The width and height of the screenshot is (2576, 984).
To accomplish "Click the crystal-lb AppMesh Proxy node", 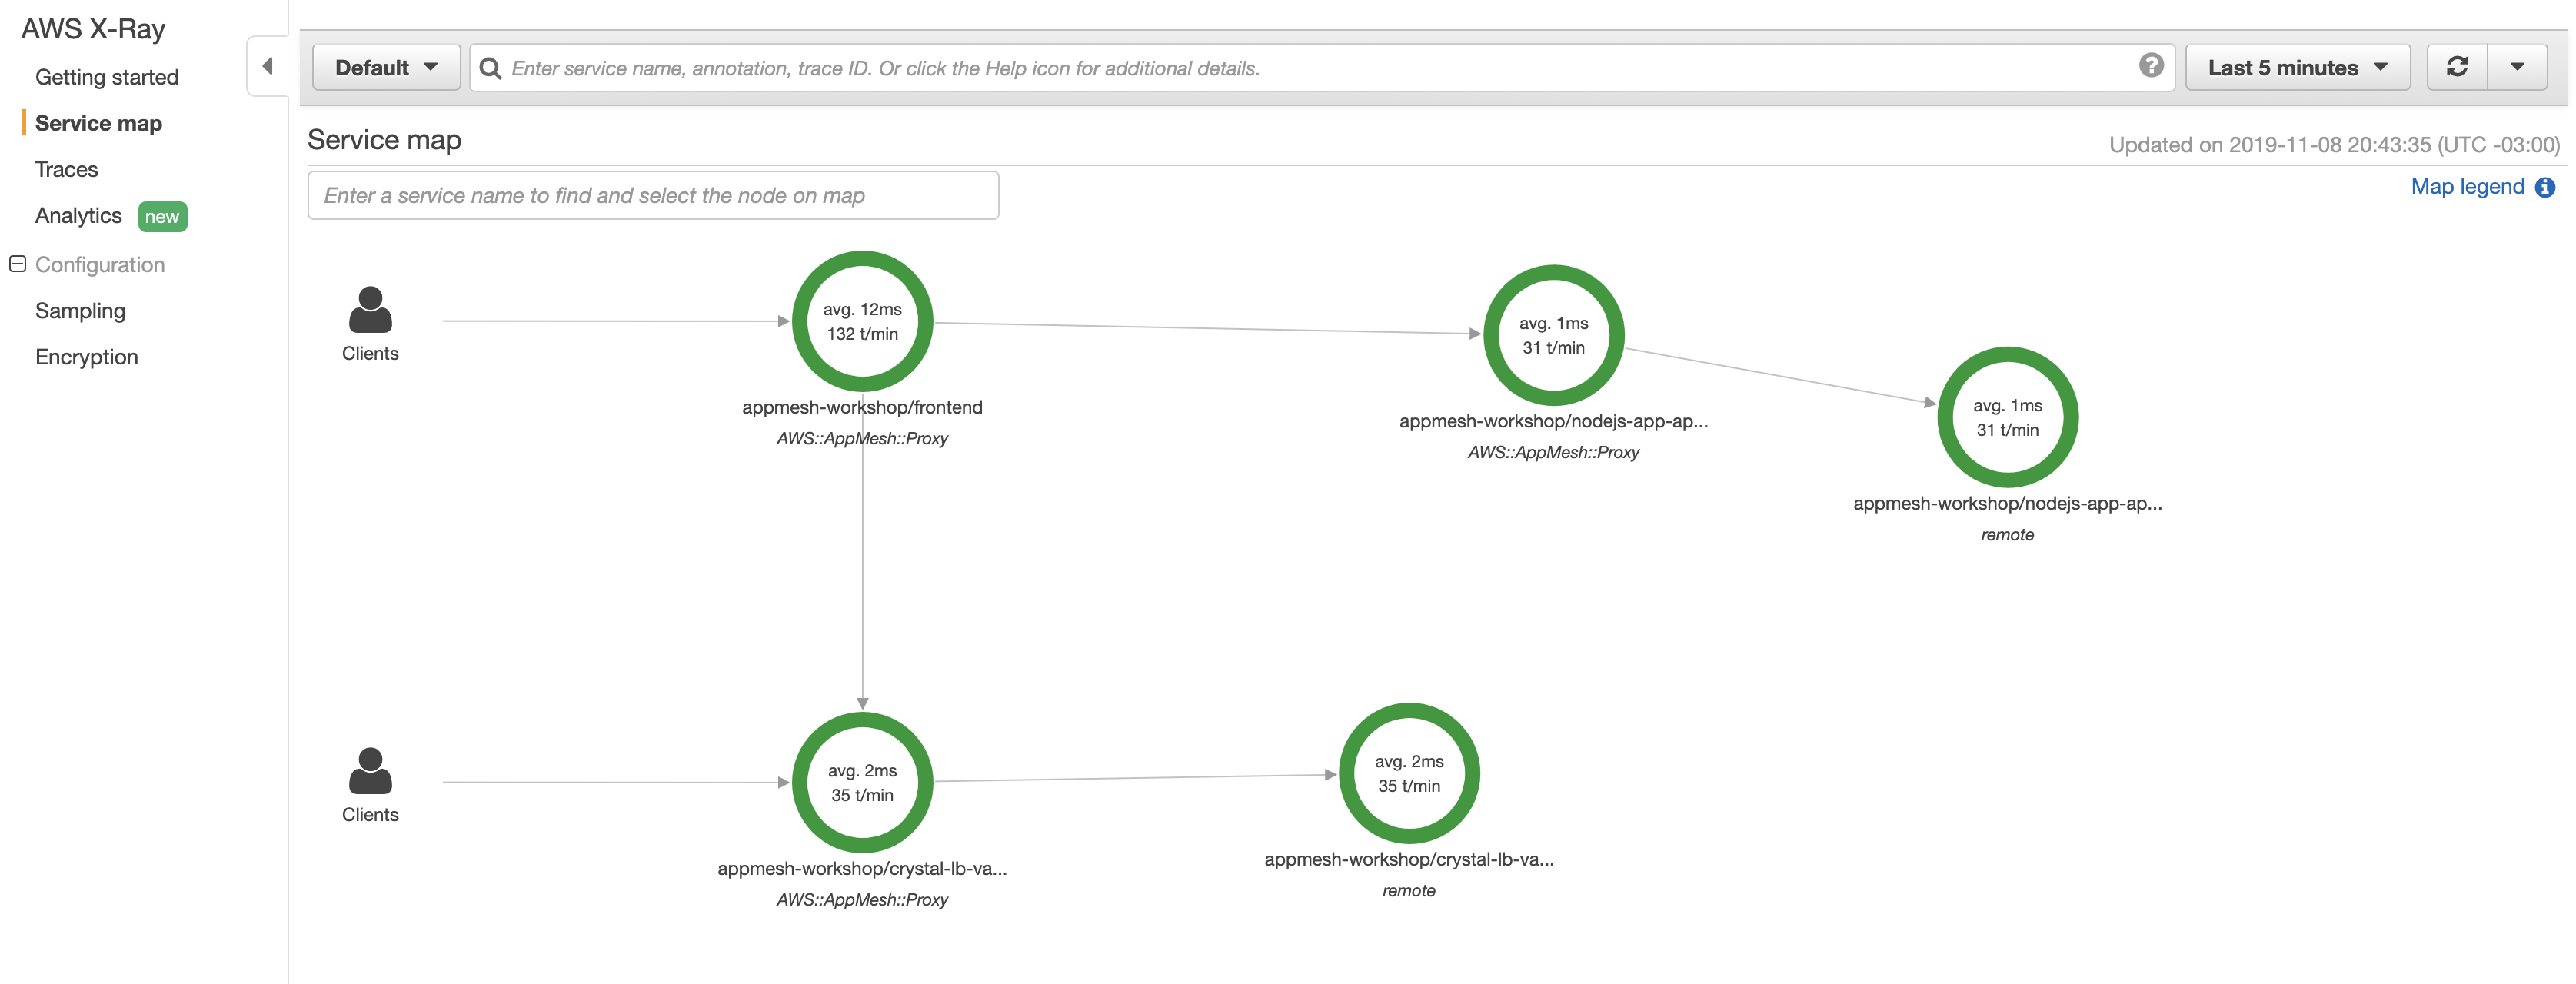I will [862, 782].
